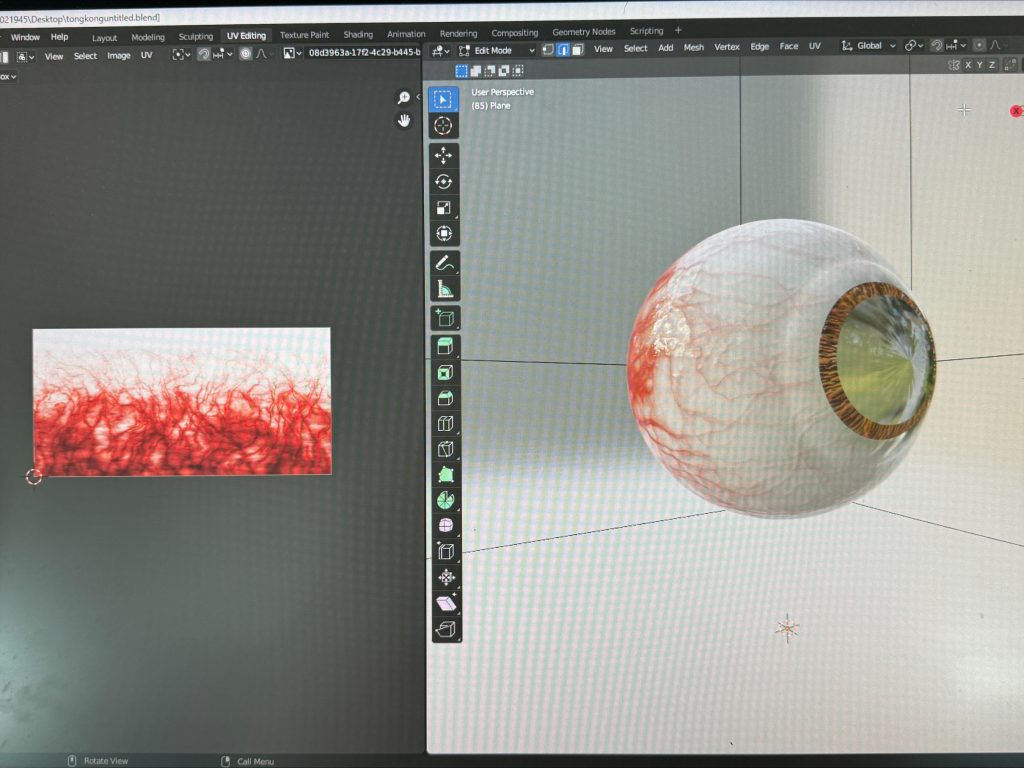Viewport: 1024px width, 768px height.
Task: Open the image browse dropdown in UV editor
Action: pos(292,54)
